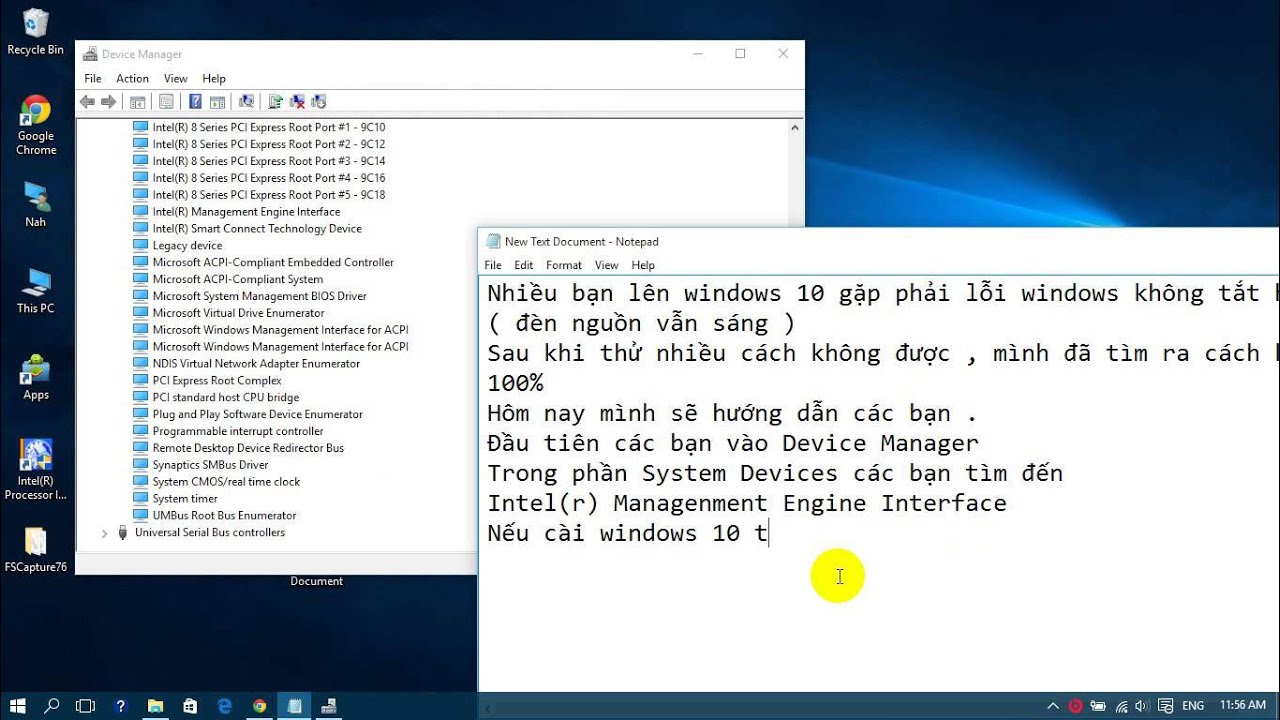Click the Show/Hide Action Pane toolbar icon
The height and width of the screenshot is (720, 1280).
pyautogui.click(x=217, y=101)
